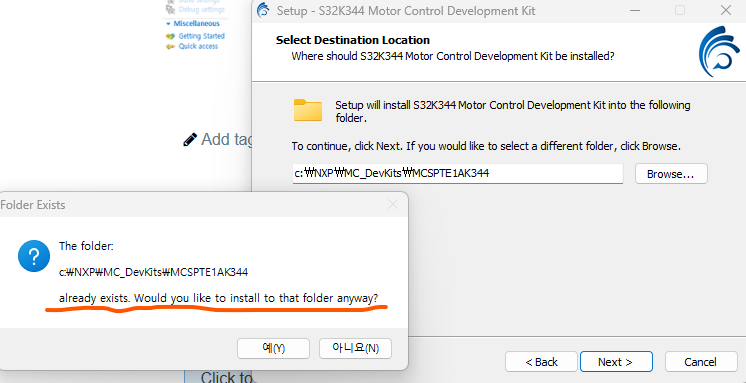Image resolution: width=746 pixels, height=383 pixels.
Task: Close the Setup window
Action: [x=726, y=10]
